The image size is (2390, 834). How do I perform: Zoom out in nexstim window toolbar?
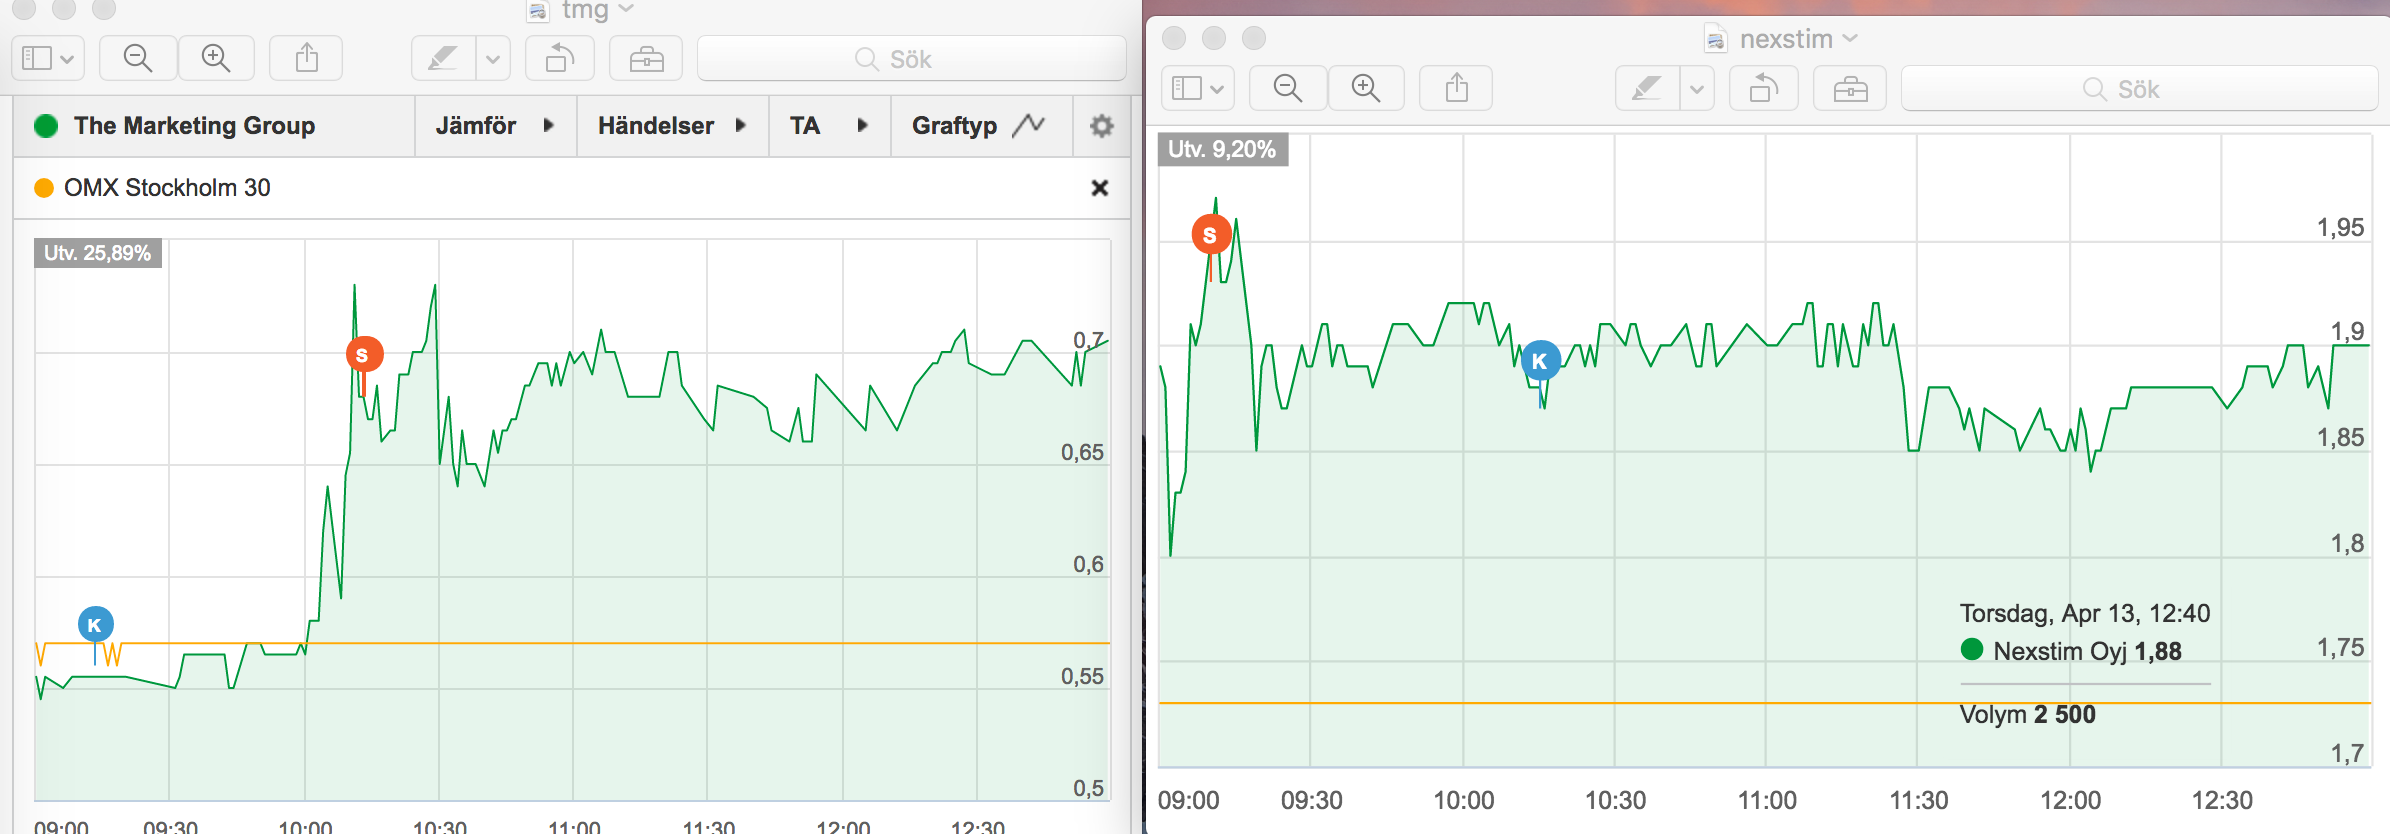[1288, 88]
